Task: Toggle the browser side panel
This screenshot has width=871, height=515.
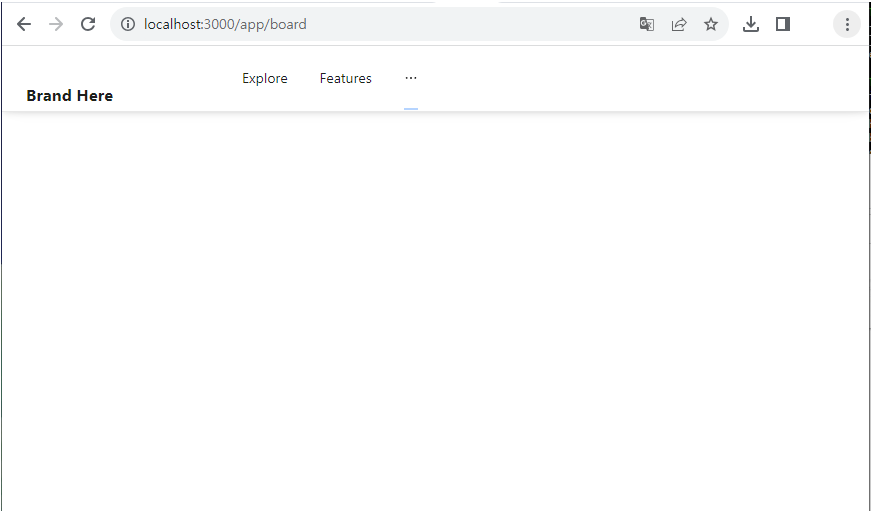Action: pyautogui.click(x=783, y=24)
